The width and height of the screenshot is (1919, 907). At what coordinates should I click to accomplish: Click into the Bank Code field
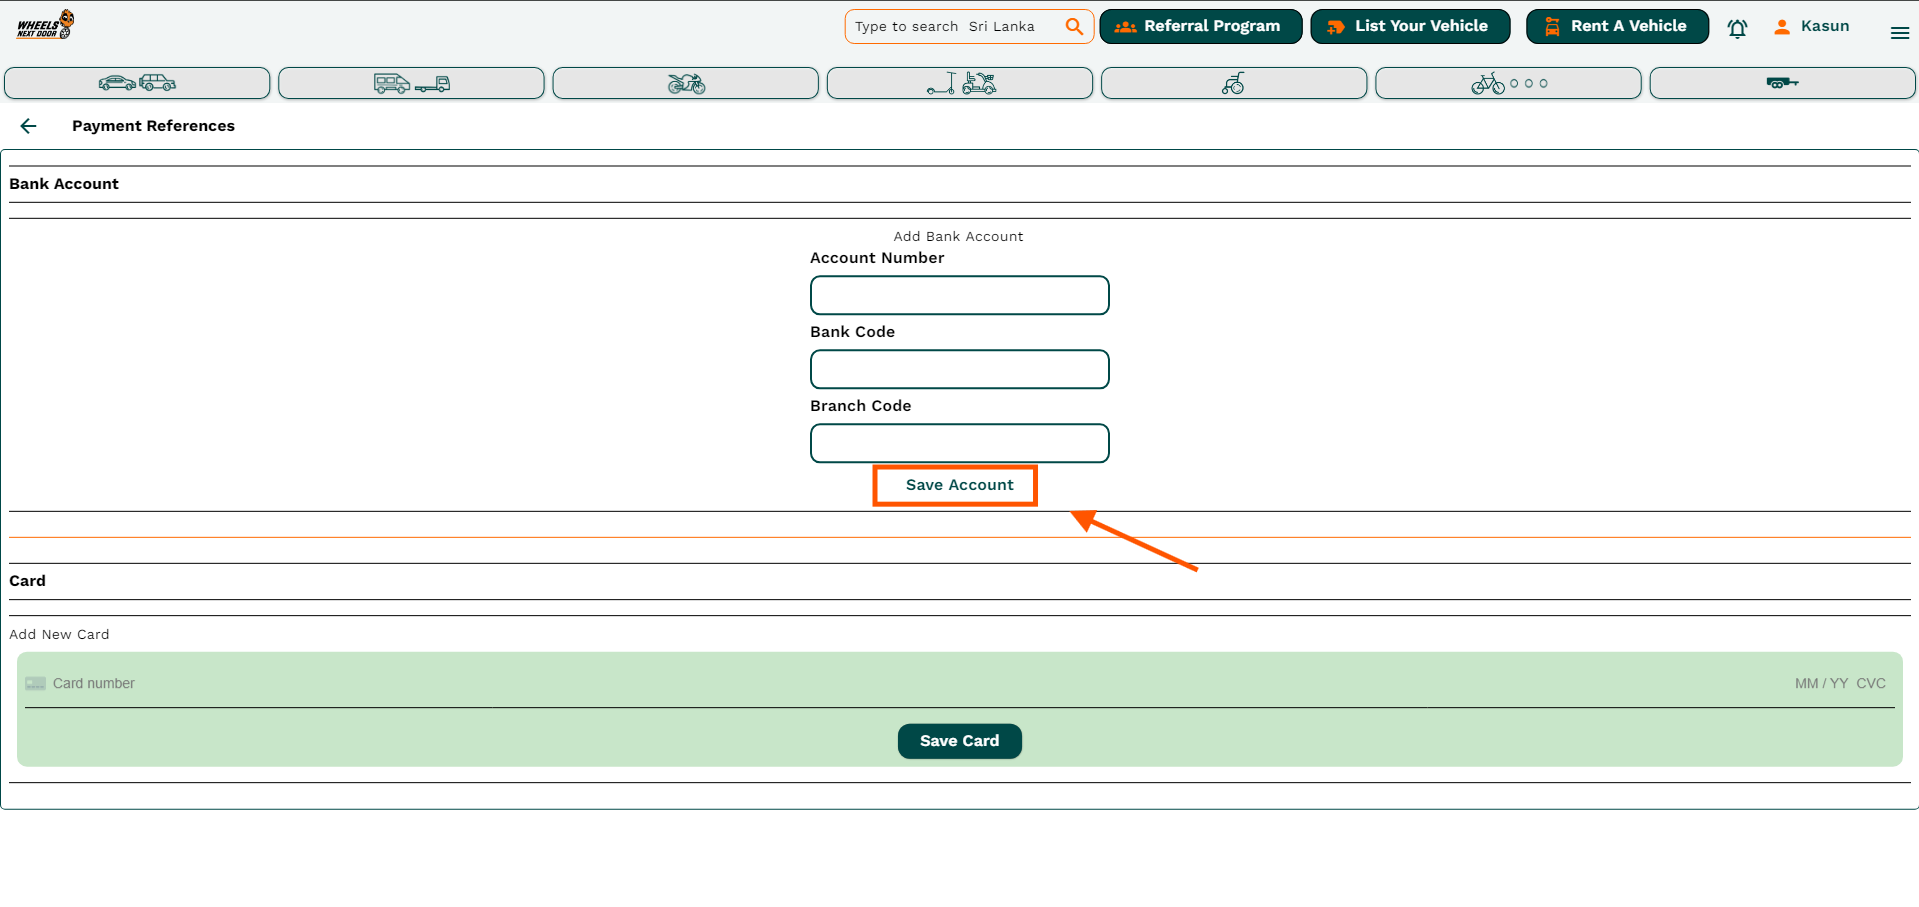click(x=959, y=369)
